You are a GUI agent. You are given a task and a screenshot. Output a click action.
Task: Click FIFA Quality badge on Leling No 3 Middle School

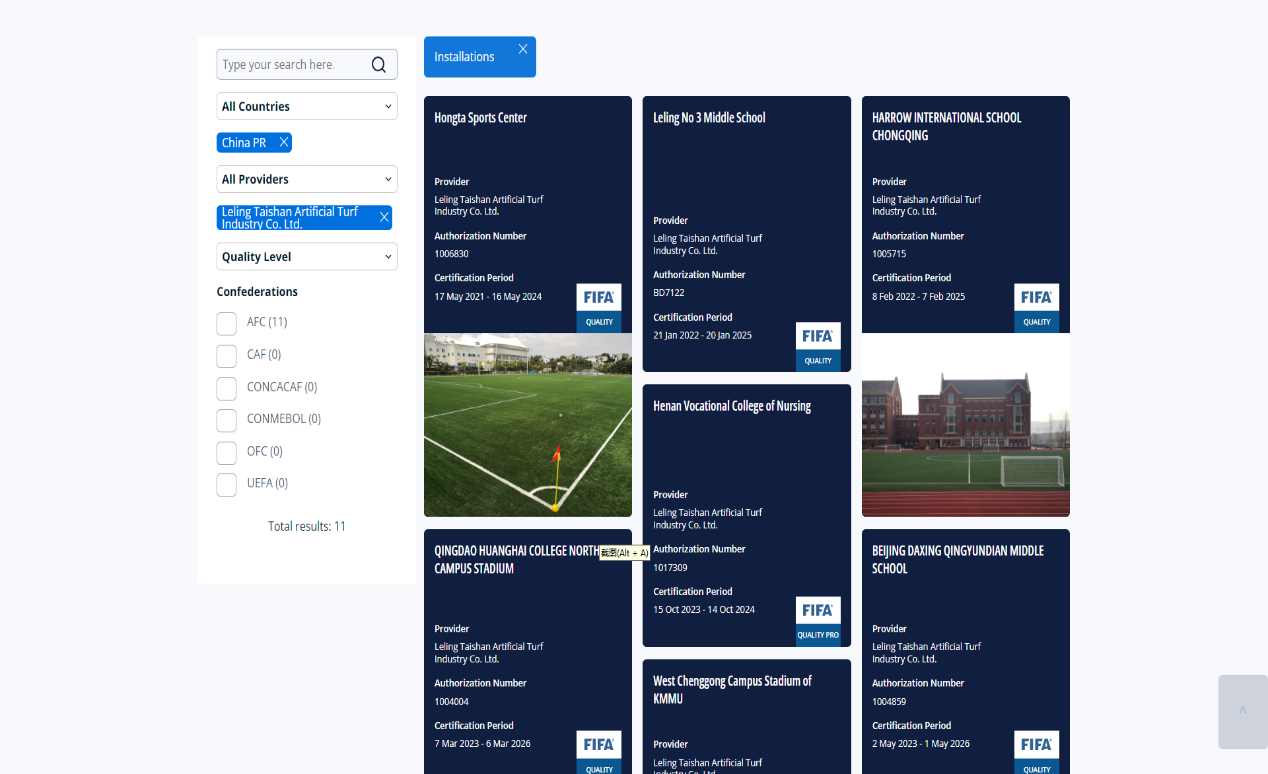pos(818,346)
